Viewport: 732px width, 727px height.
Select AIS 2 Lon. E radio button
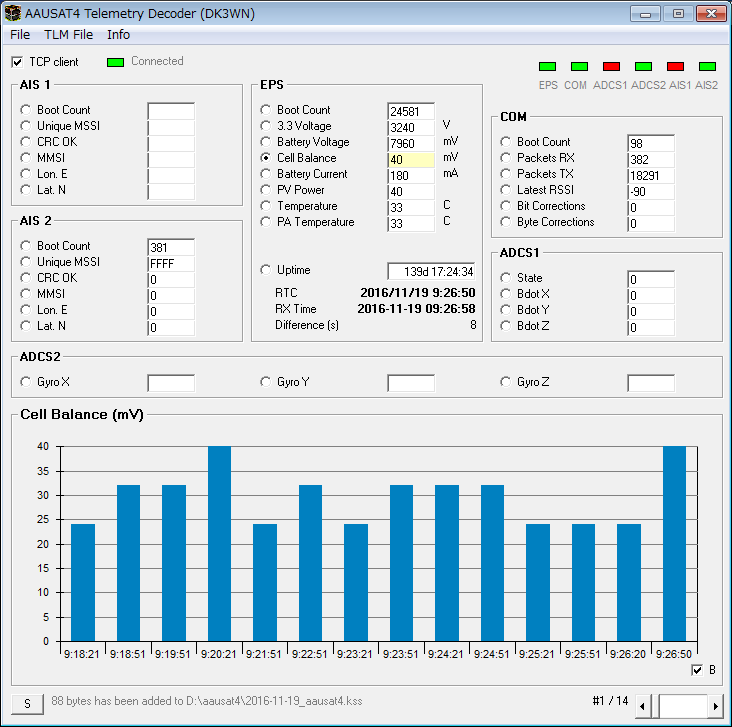coord(26,310)
